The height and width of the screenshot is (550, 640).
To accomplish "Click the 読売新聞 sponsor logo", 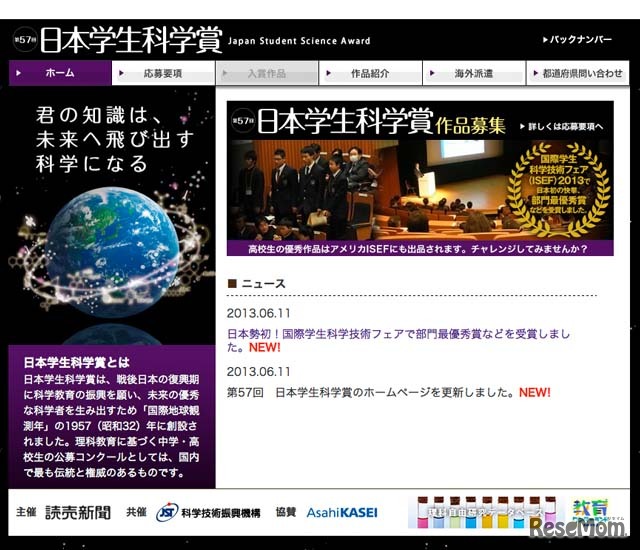I will (x=78, y=512).
